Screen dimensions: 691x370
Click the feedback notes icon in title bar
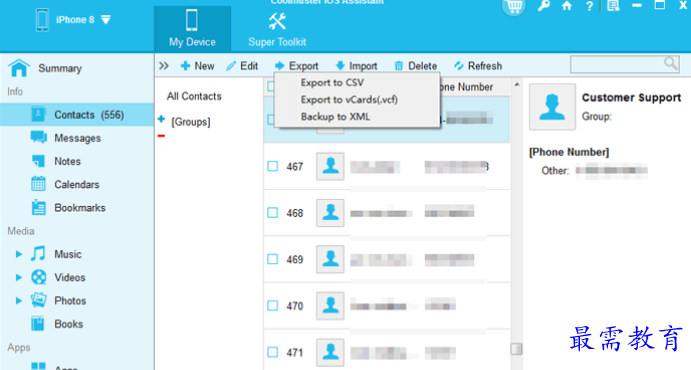click(613, 6)
